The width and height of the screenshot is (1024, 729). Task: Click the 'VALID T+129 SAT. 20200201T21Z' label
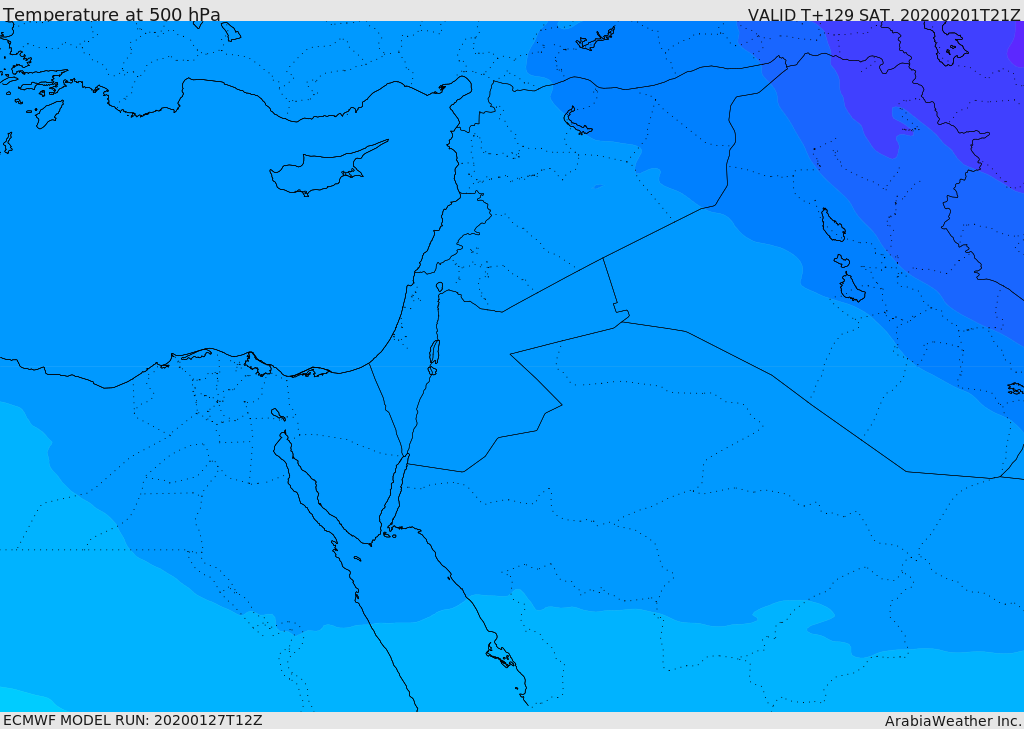(x=884, y=15)
